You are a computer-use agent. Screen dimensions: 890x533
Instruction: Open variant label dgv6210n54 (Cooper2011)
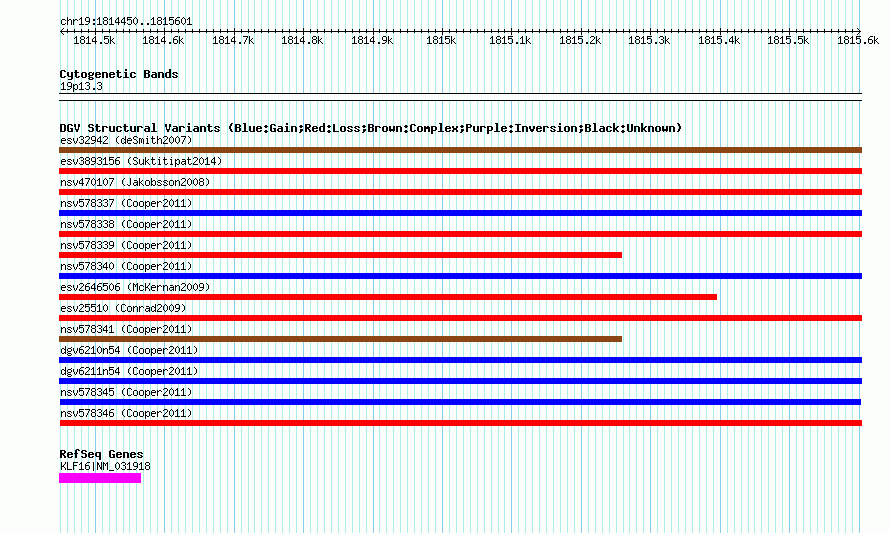(x=129, y=350)
